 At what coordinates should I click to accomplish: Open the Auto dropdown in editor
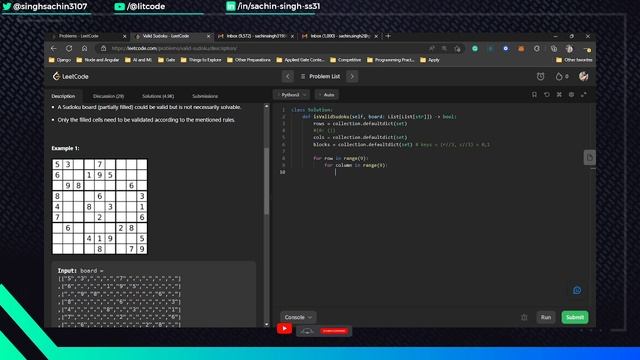pyautogui.click(x=327, y=95)
